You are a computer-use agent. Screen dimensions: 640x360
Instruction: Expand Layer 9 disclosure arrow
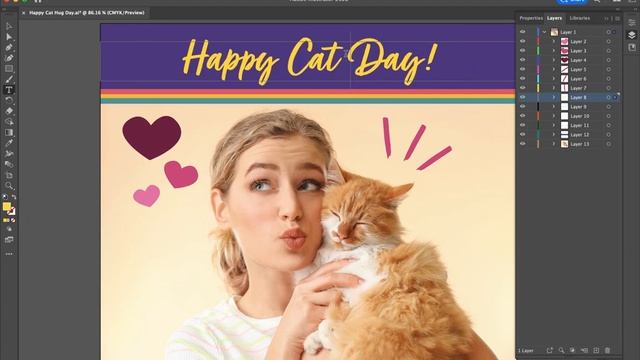554,107
